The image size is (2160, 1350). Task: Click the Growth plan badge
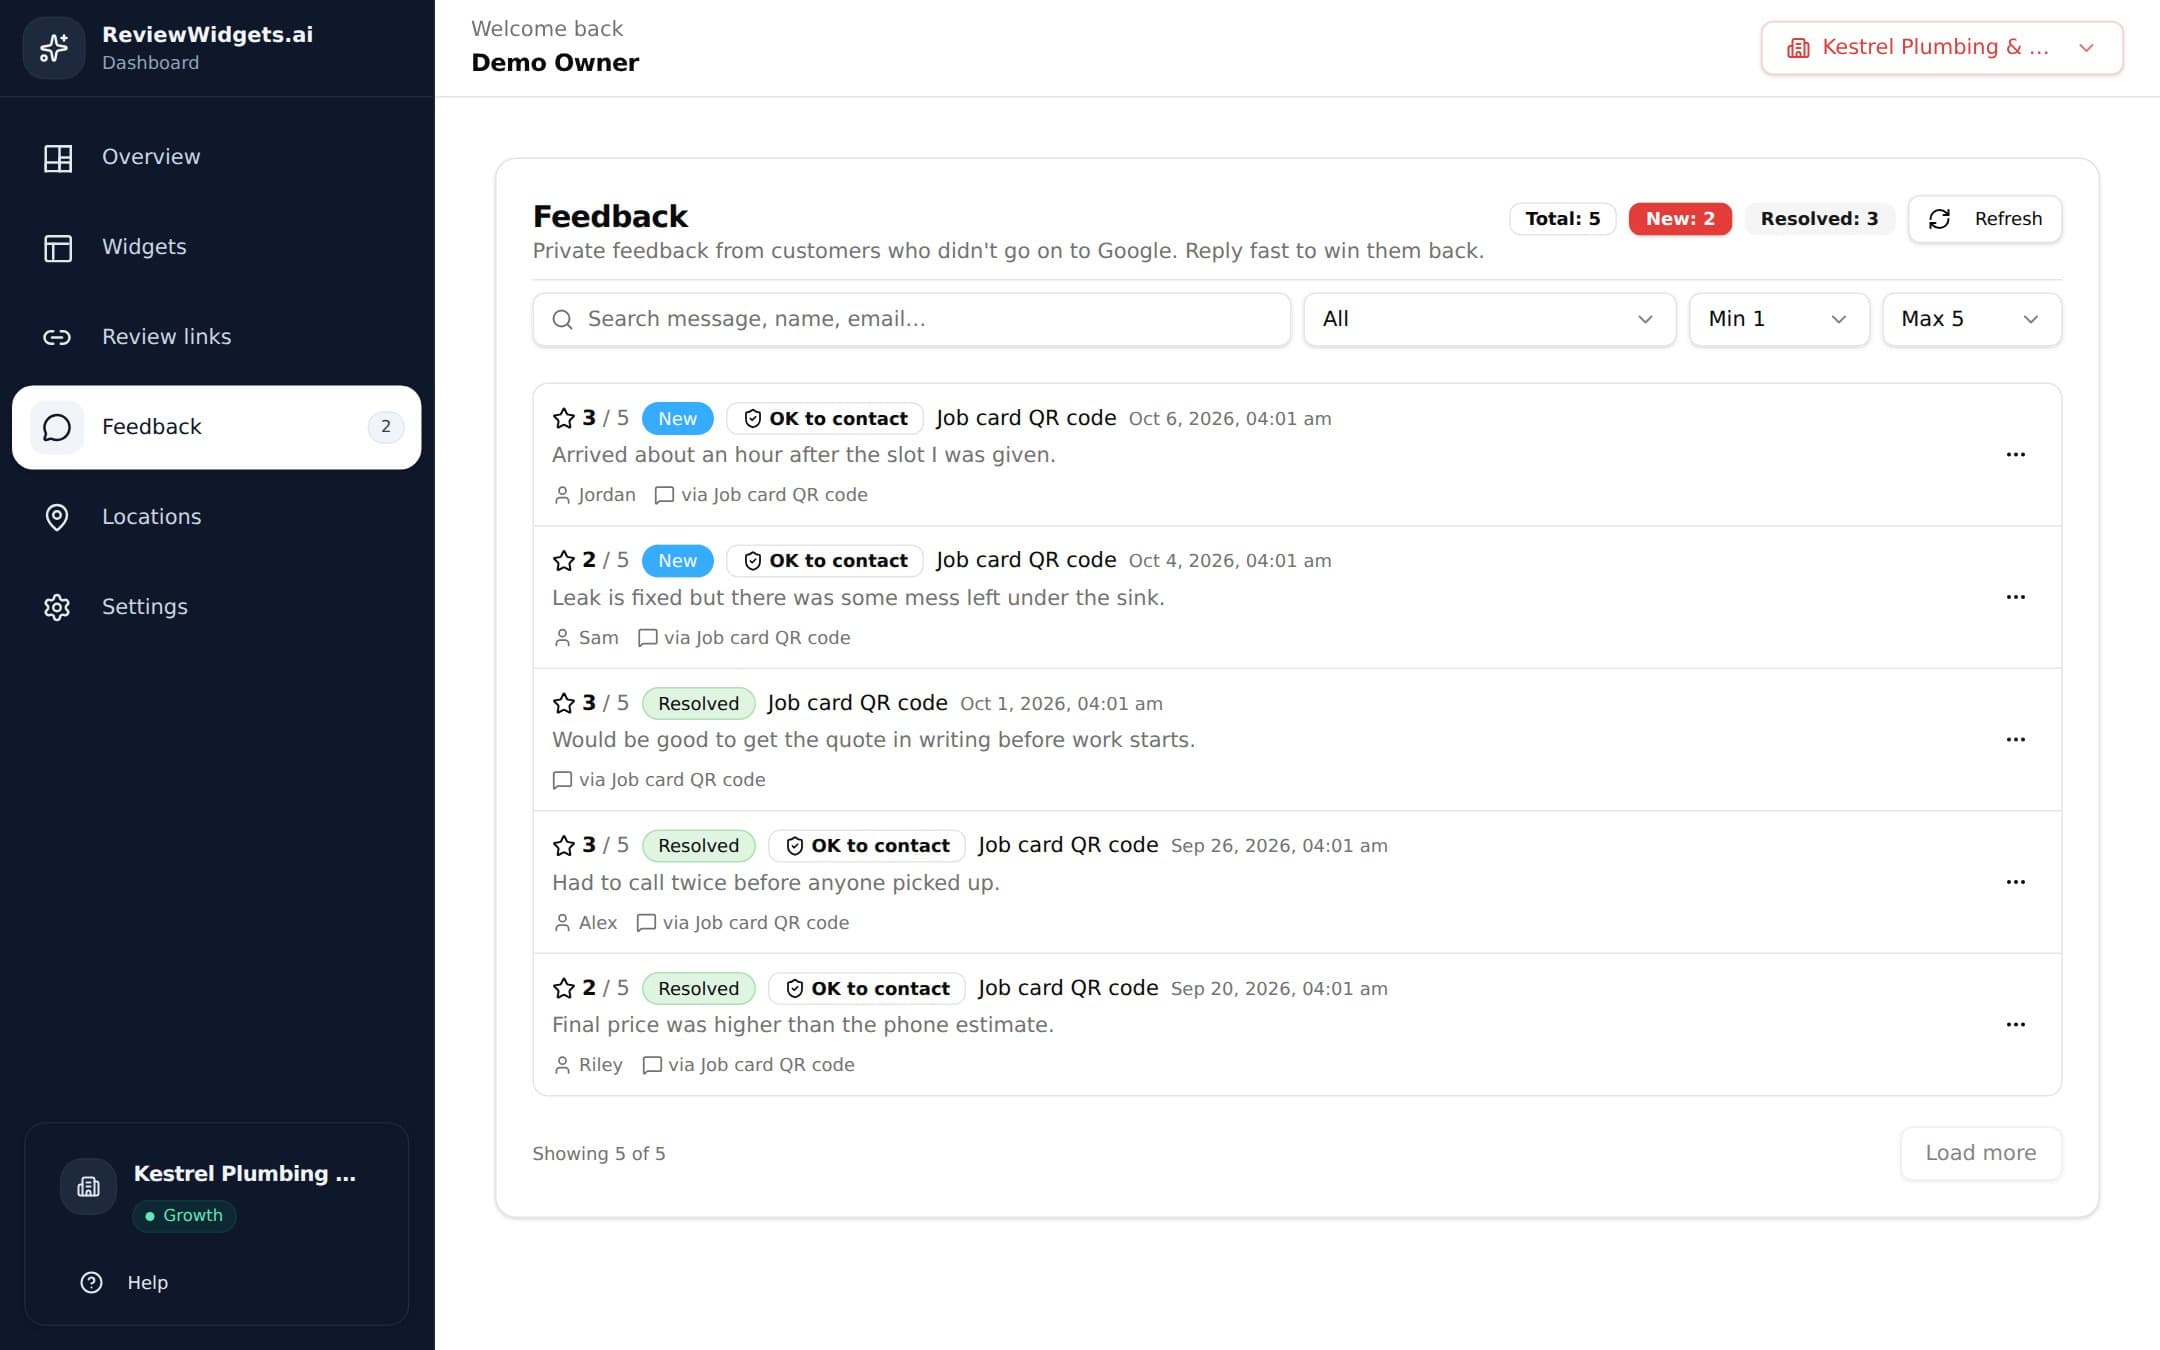click(184, 1216)
